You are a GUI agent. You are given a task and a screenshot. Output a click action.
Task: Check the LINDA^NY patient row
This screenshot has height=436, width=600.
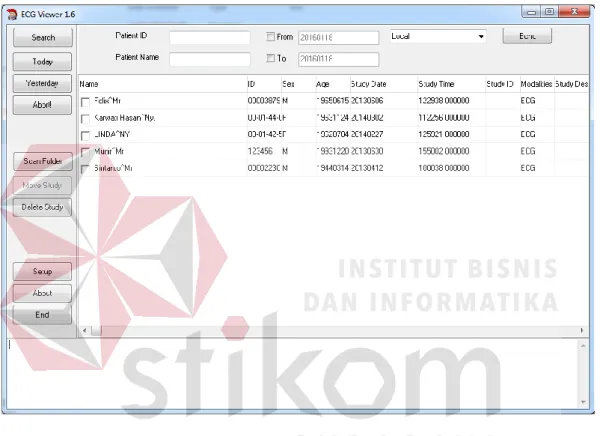pyautogui.click(x=85, y=136)
